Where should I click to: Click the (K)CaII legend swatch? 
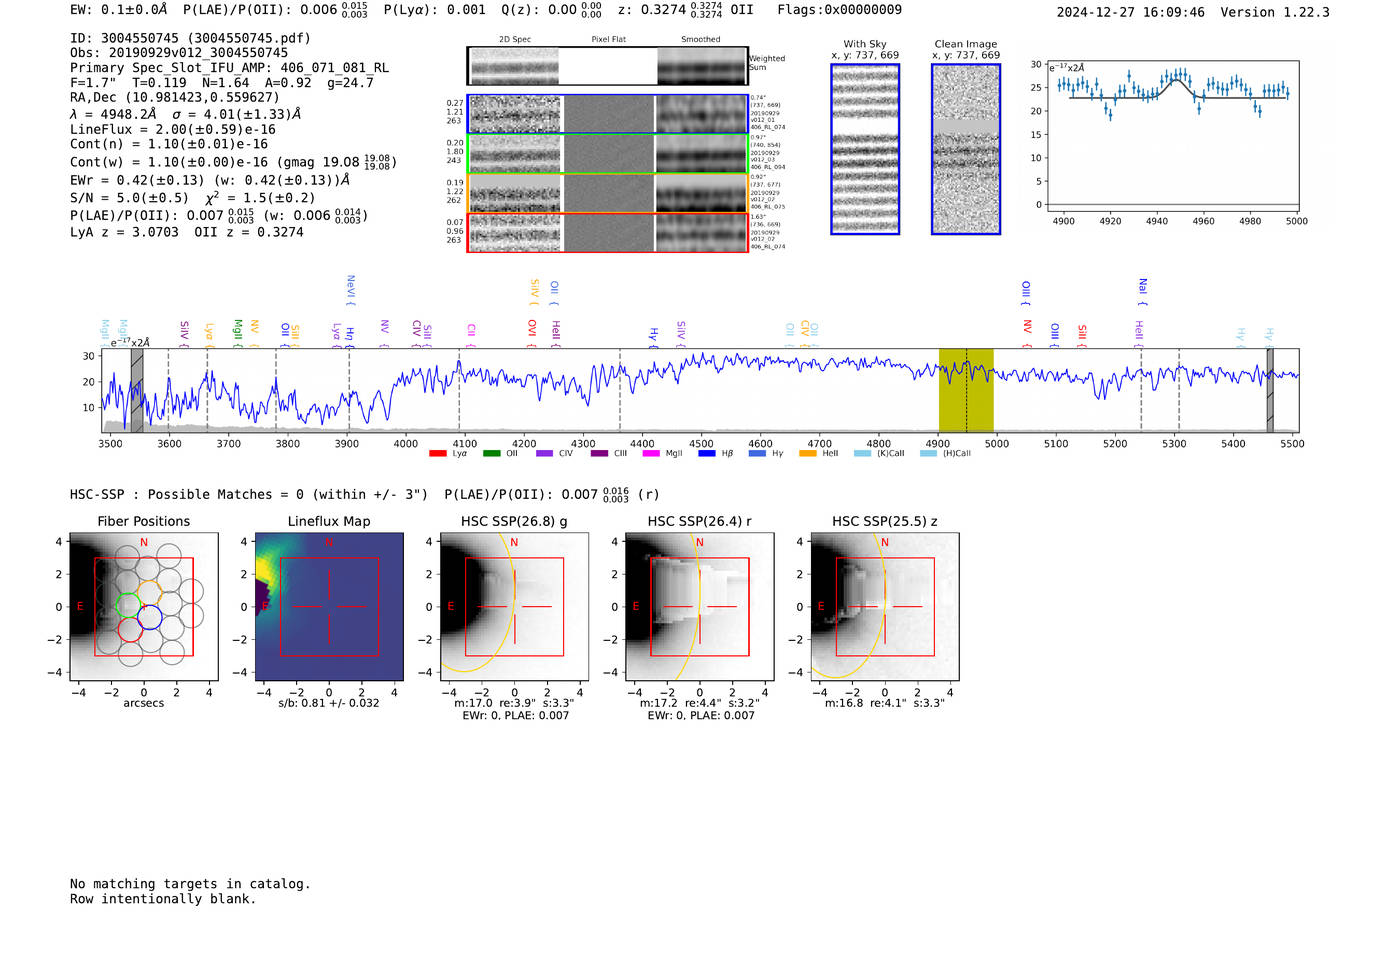click(x=862, y=453)
